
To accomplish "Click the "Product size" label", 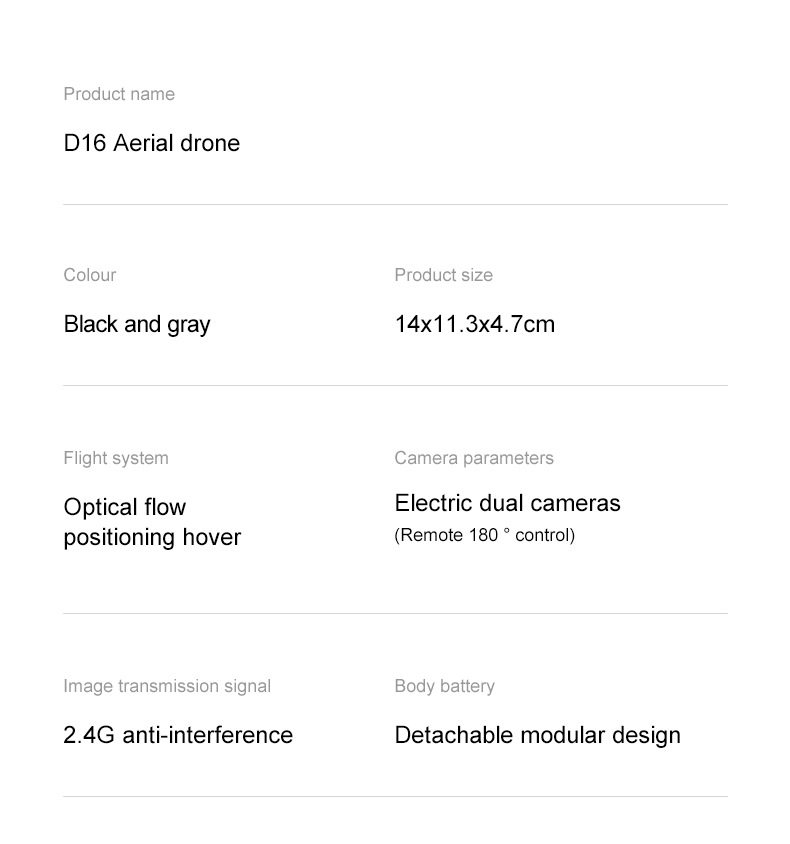I will click(443, 275).
